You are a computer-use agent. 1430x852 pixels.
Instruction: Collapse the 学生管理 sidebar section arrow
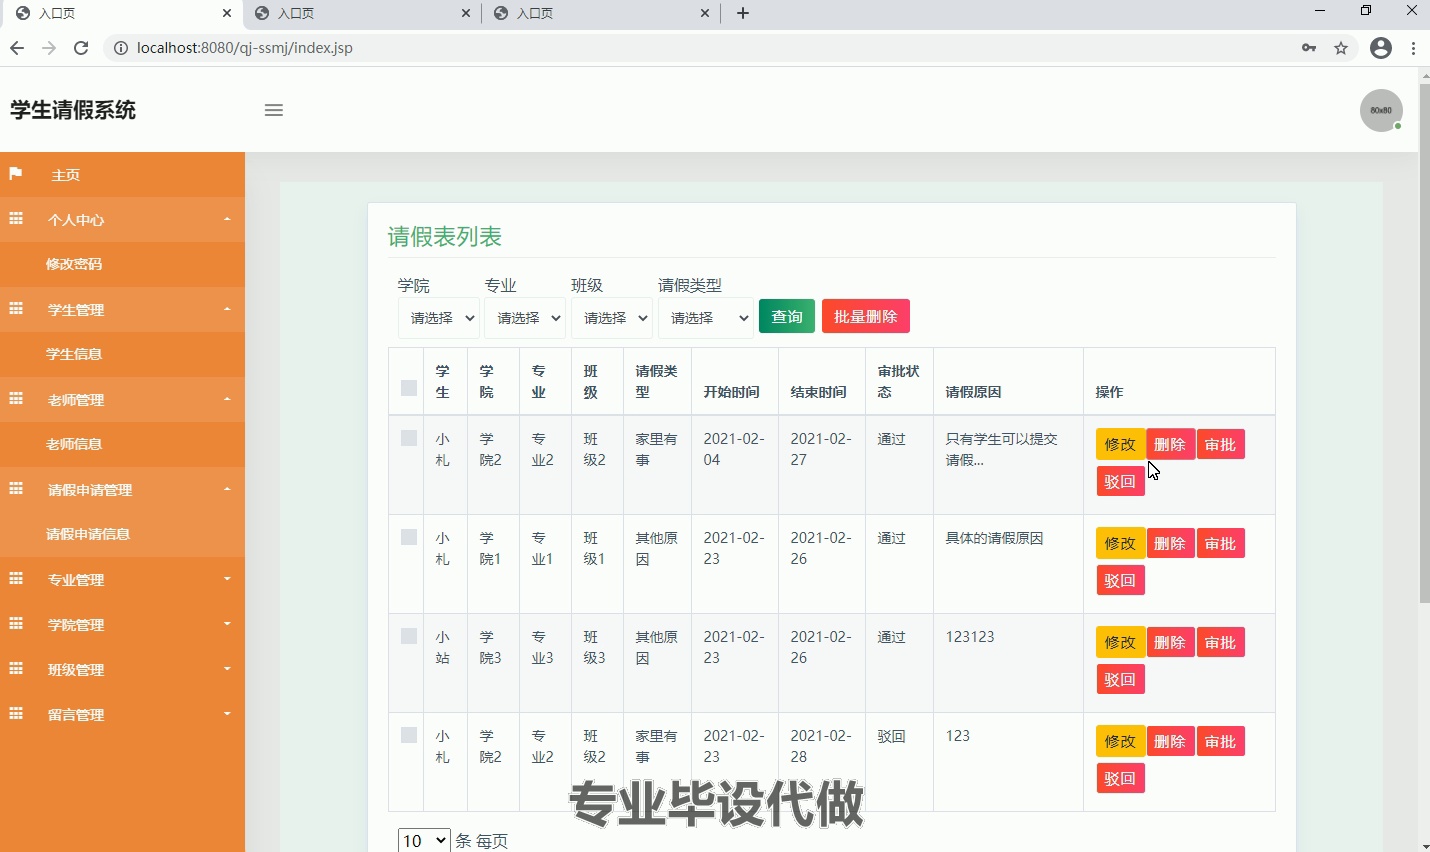[x=227, y=309]
